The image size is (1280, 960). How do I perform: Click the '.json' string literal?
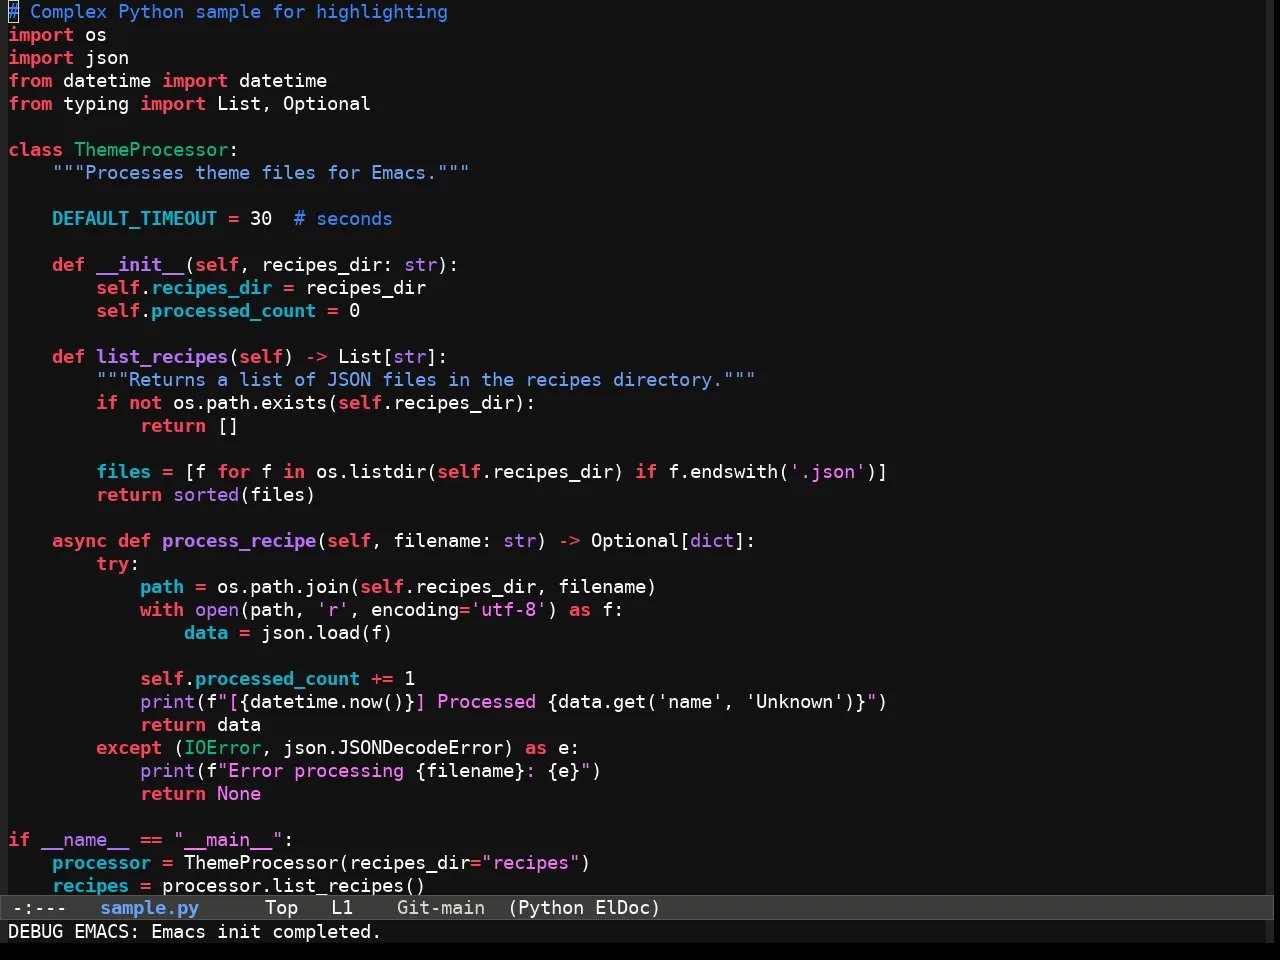coord(828,472)
